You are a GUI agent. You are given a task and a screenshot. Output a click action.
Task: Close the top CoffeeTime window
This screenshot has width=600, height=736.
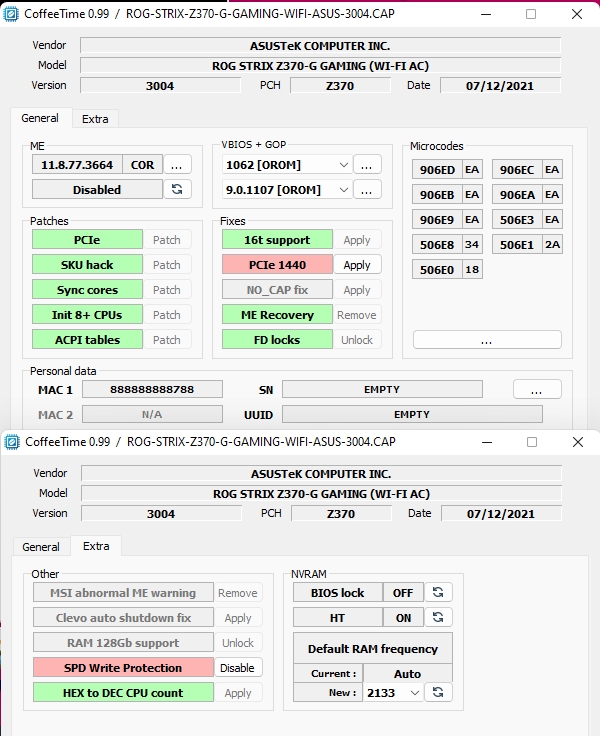pyautogui.click(x=577, y=14)
